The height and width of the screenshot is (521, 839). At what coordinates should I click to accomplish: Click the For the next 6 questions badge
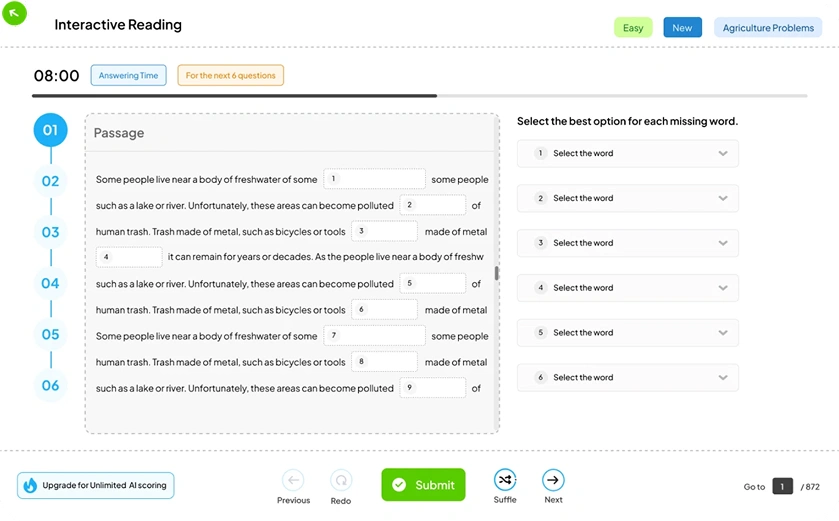pyautogui.click(x=230, y=76)
